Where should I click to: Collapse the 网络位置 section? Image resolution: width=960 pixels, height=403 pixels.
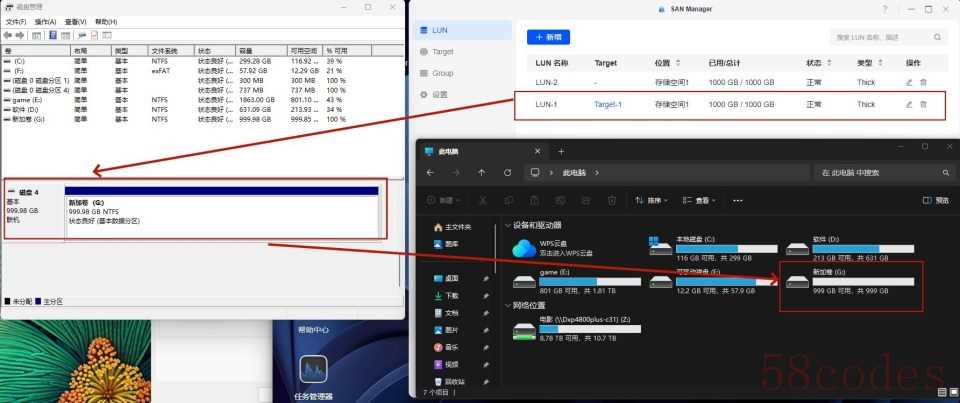click(x=508, y=305)
